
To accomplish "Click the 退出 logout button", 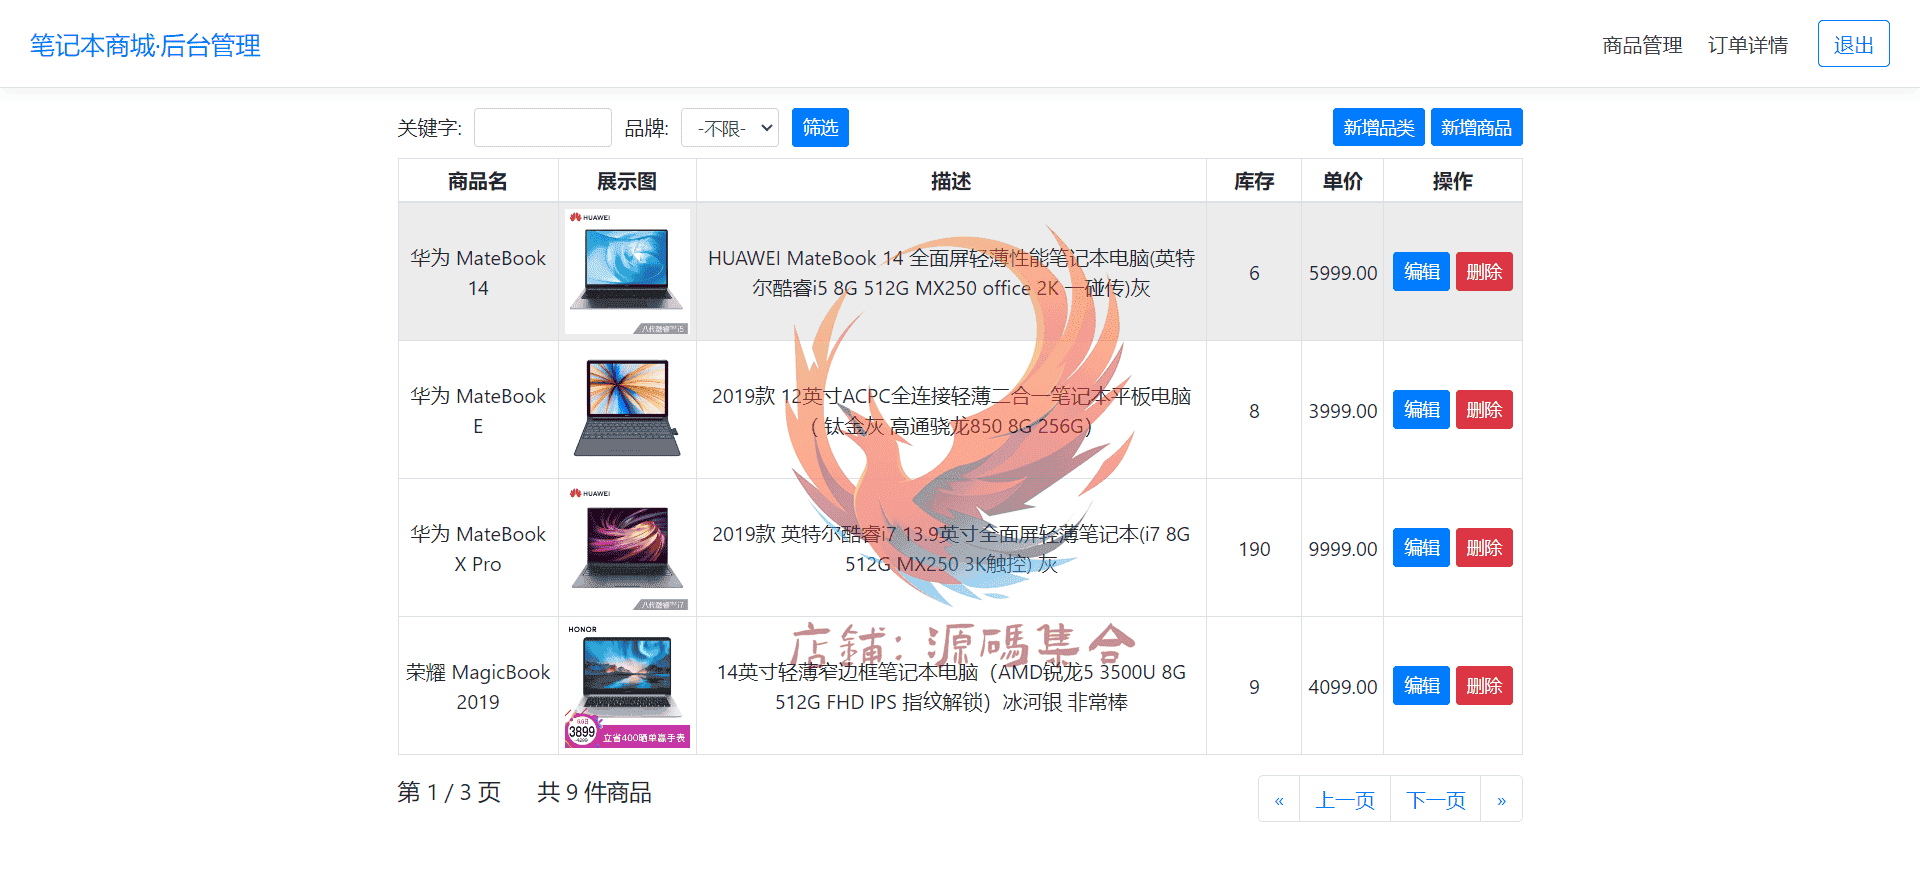I will (x=1853, y=44).
